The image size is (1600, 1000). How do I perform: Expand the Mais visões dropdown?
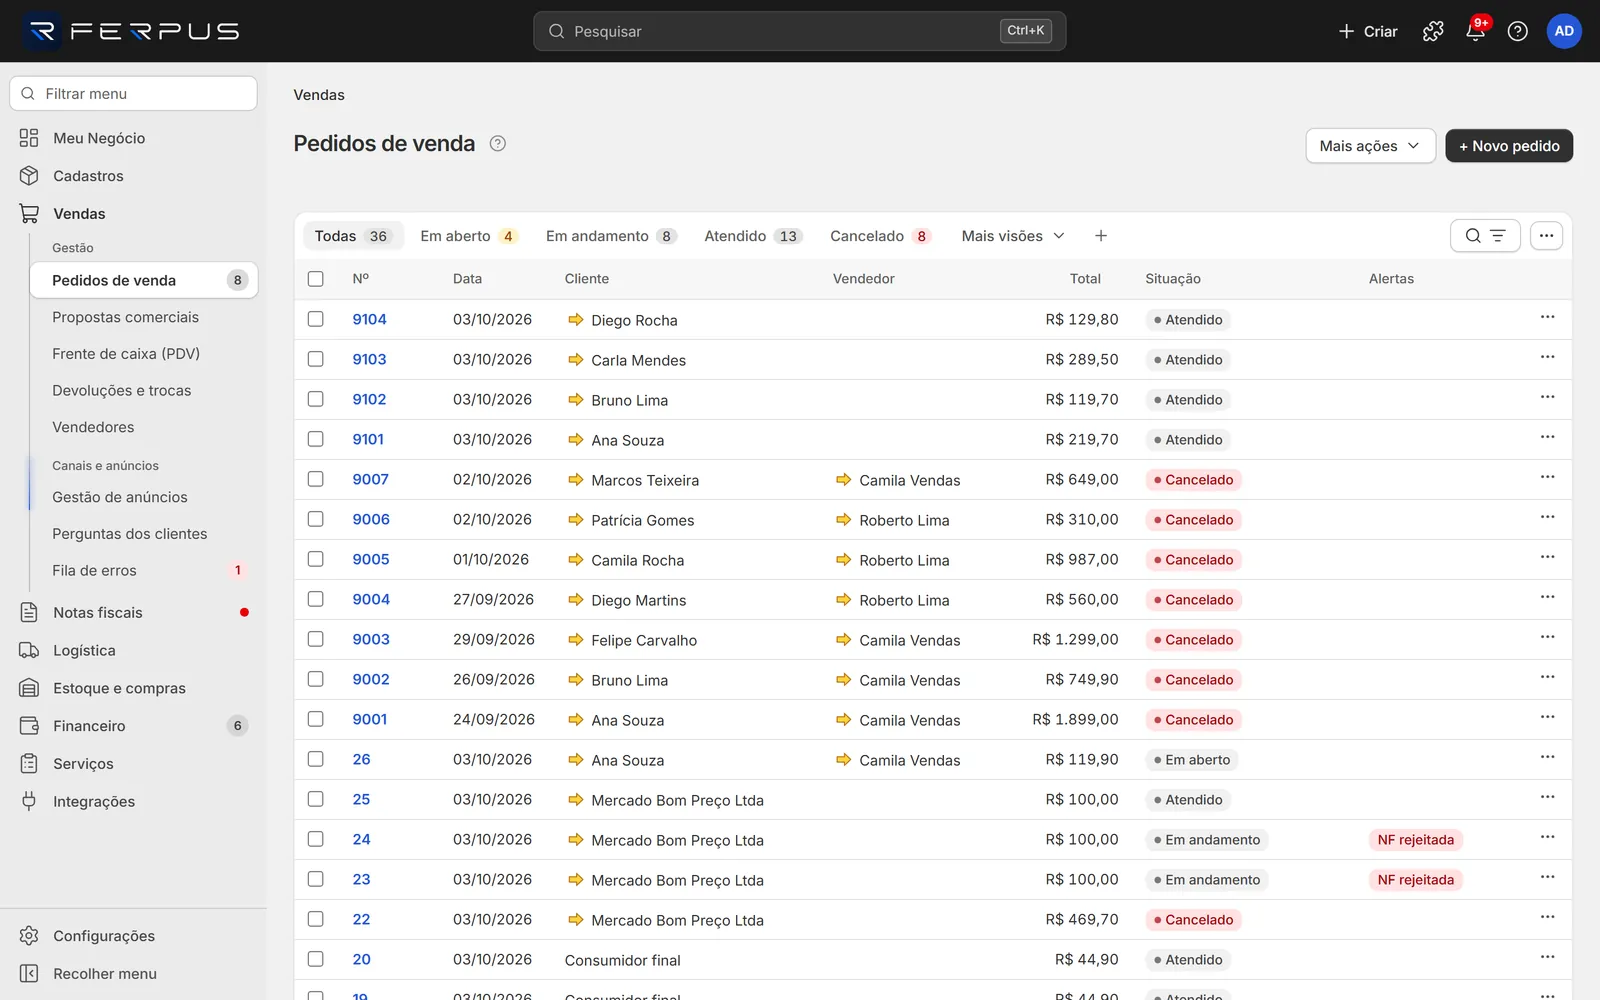(x=1013, y=236)
